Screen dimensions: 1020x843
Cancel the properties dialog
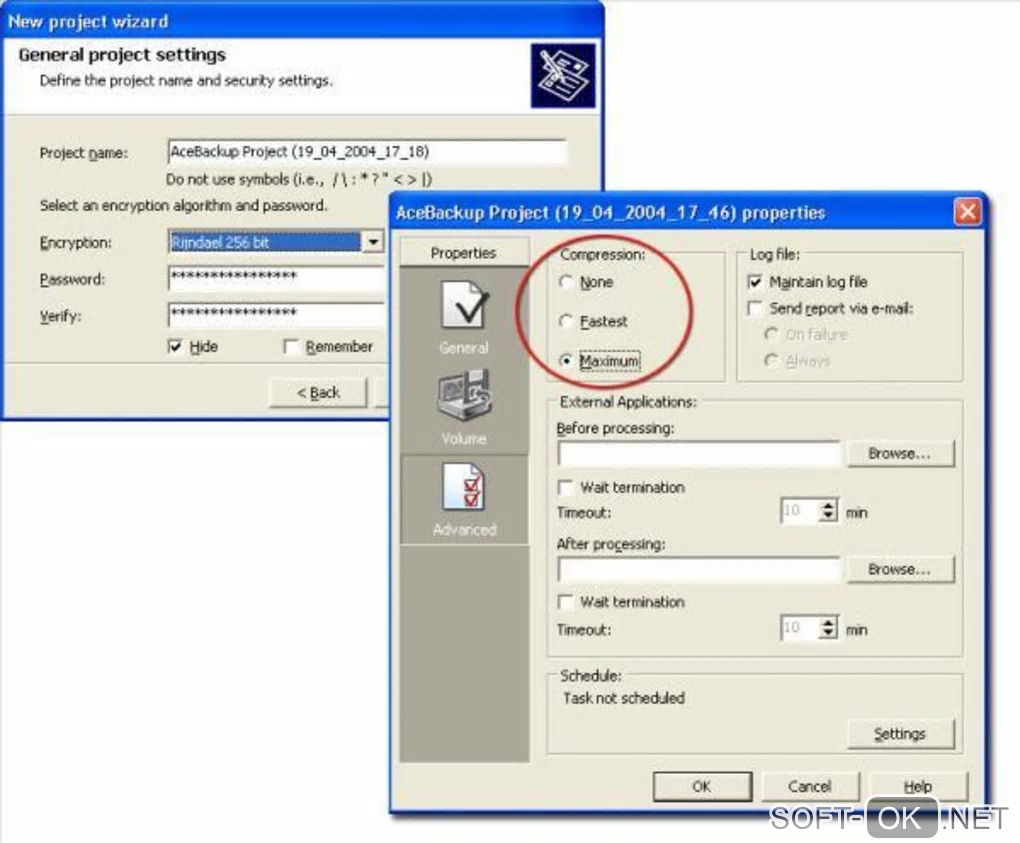(810, 786)
